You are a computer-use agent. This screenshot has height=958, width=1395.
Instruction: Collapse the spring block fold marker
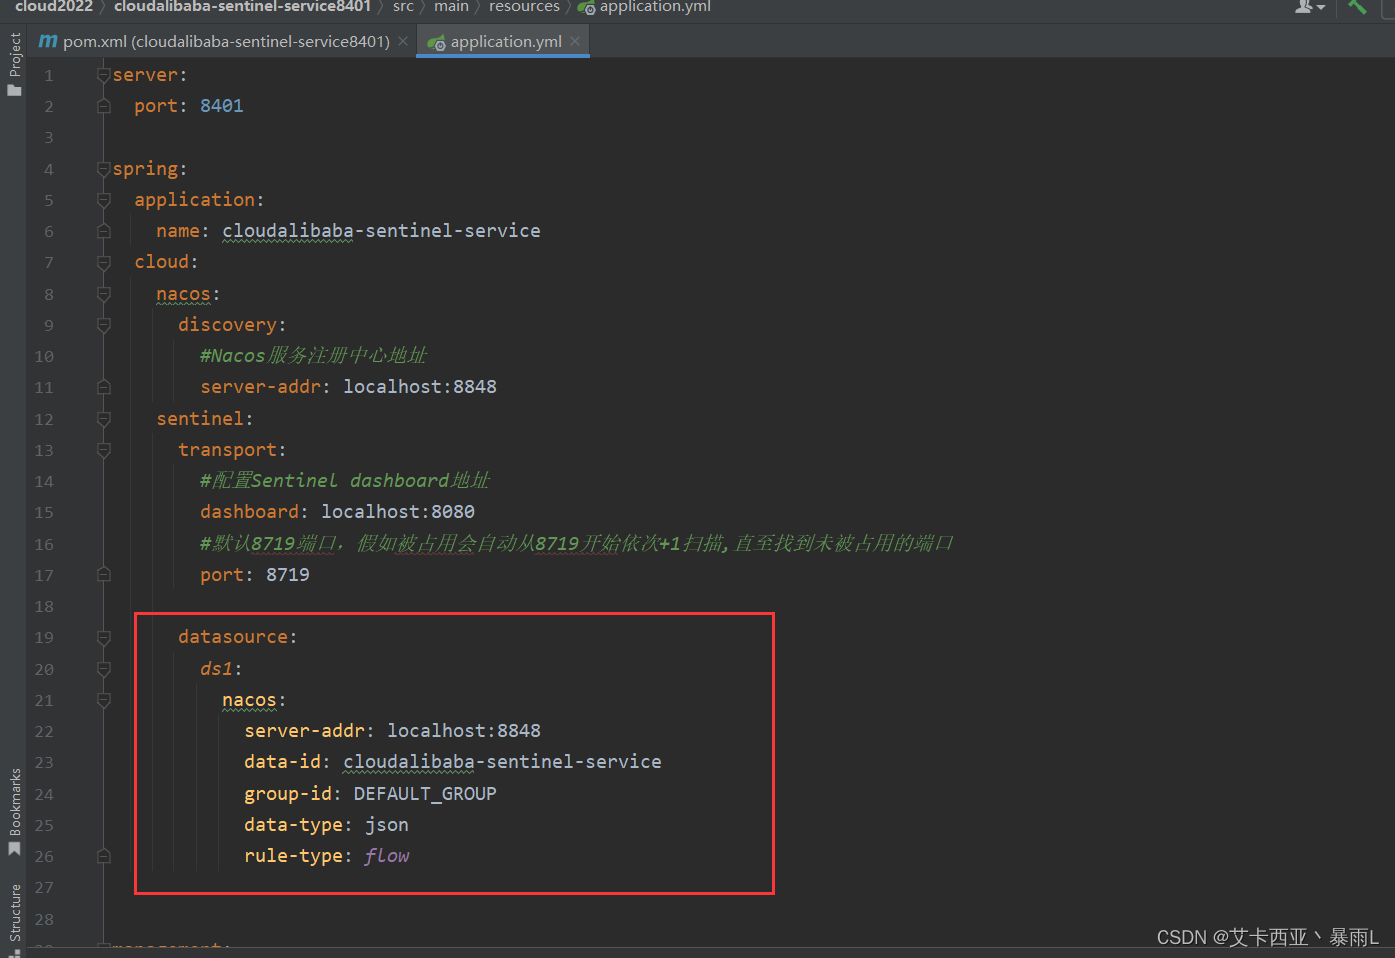(103, 169)
